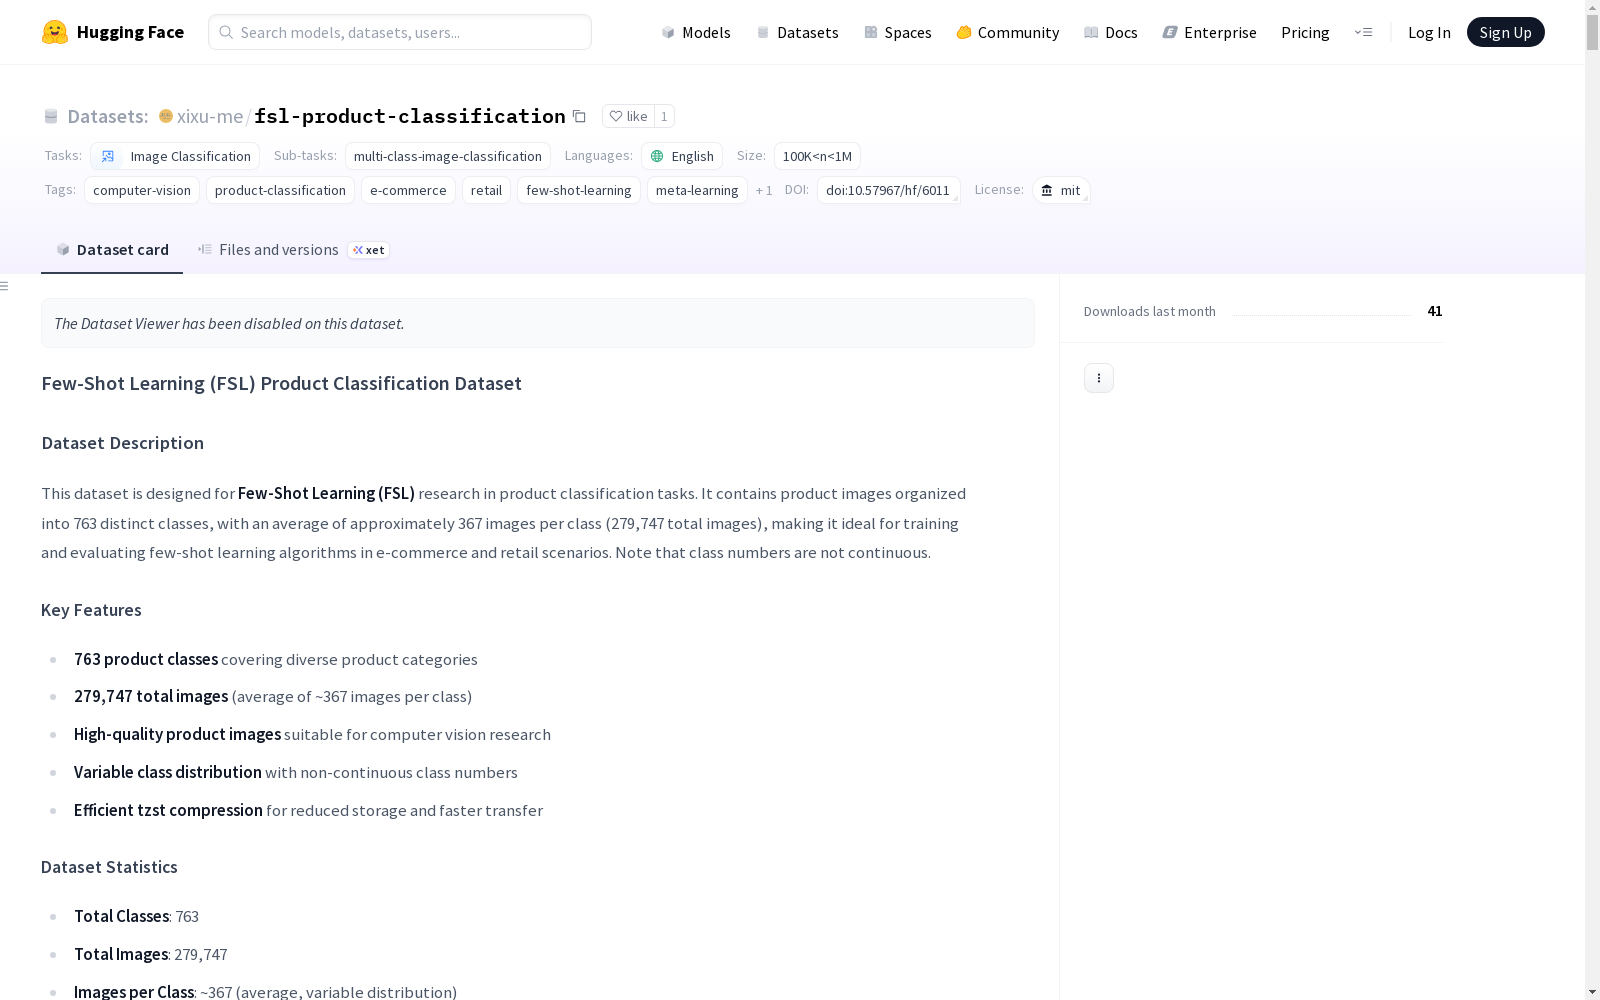Click the xixu-me avatar icon
Image resolution: width=1600 pixels, height=1000 pixels.
pos(166,116)
